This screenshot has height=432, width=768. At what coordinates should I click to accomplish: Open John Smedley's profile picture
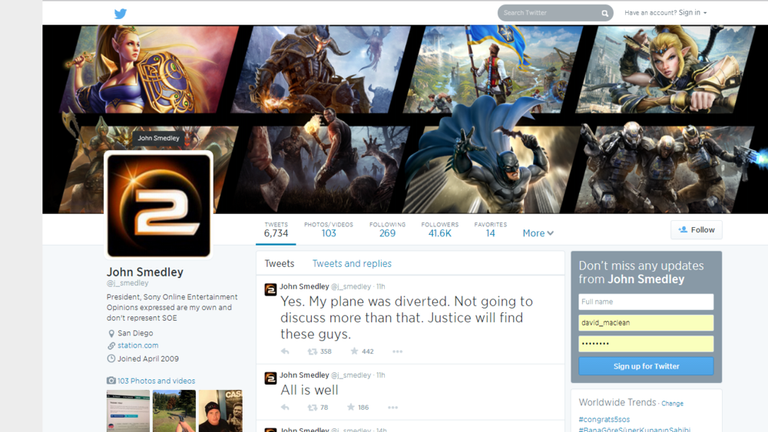tap(159, 205)
